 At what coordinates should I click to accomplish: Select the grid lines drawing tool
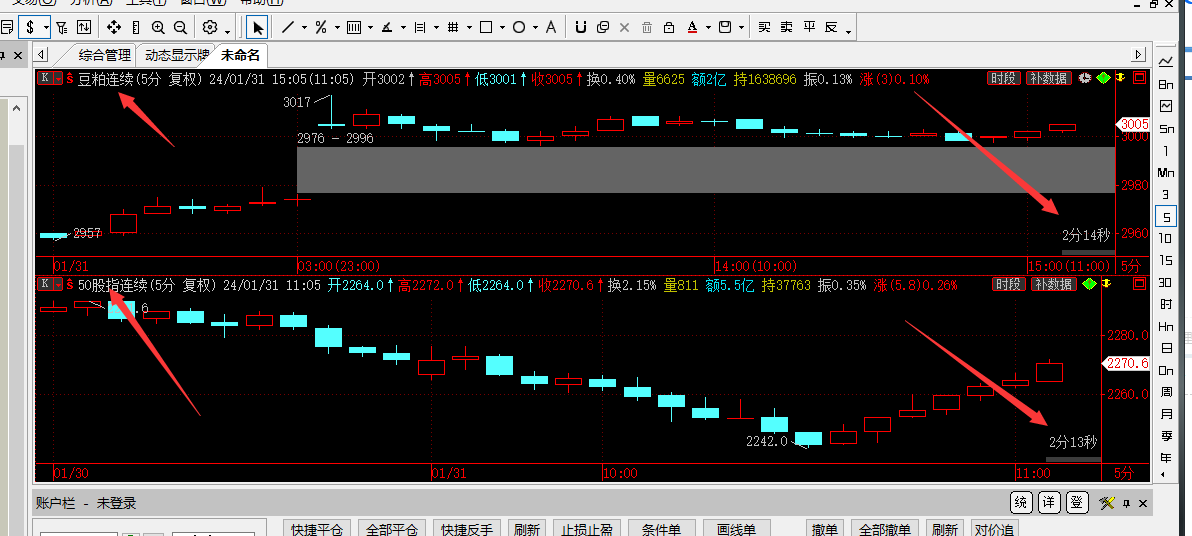[453, 28]
